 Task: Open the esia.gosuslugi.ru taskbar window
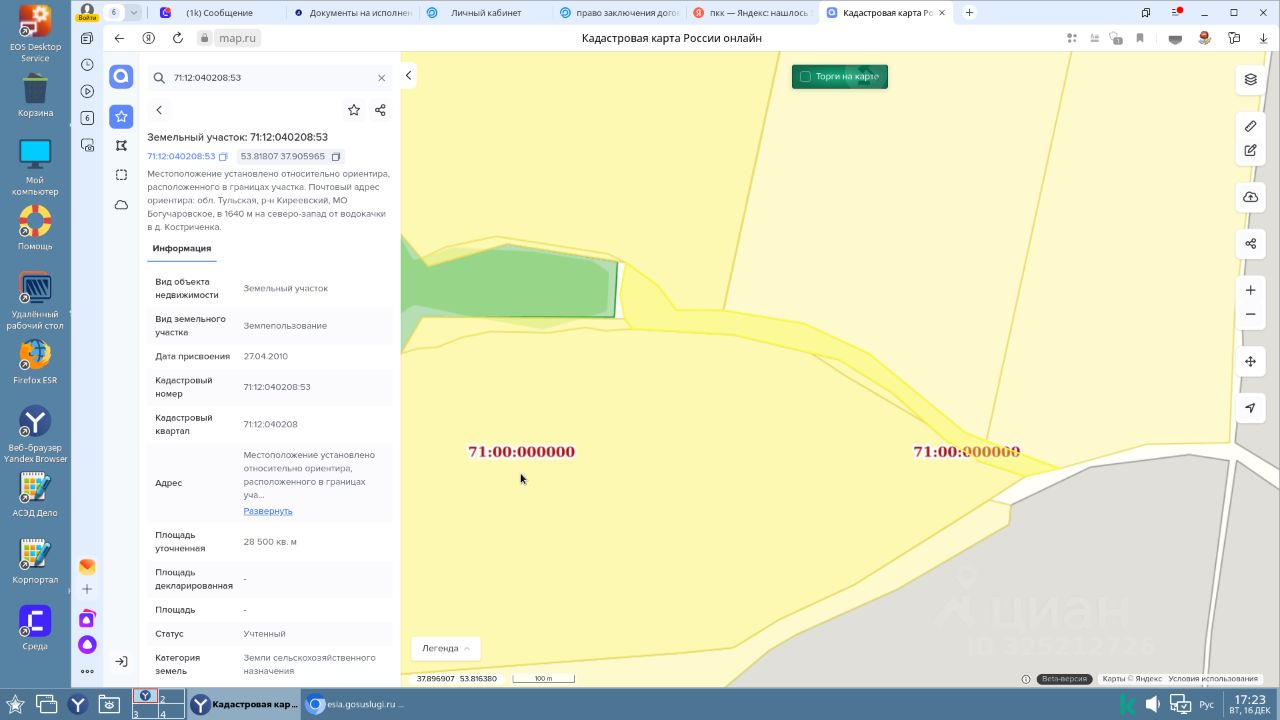tap(356, 704)
